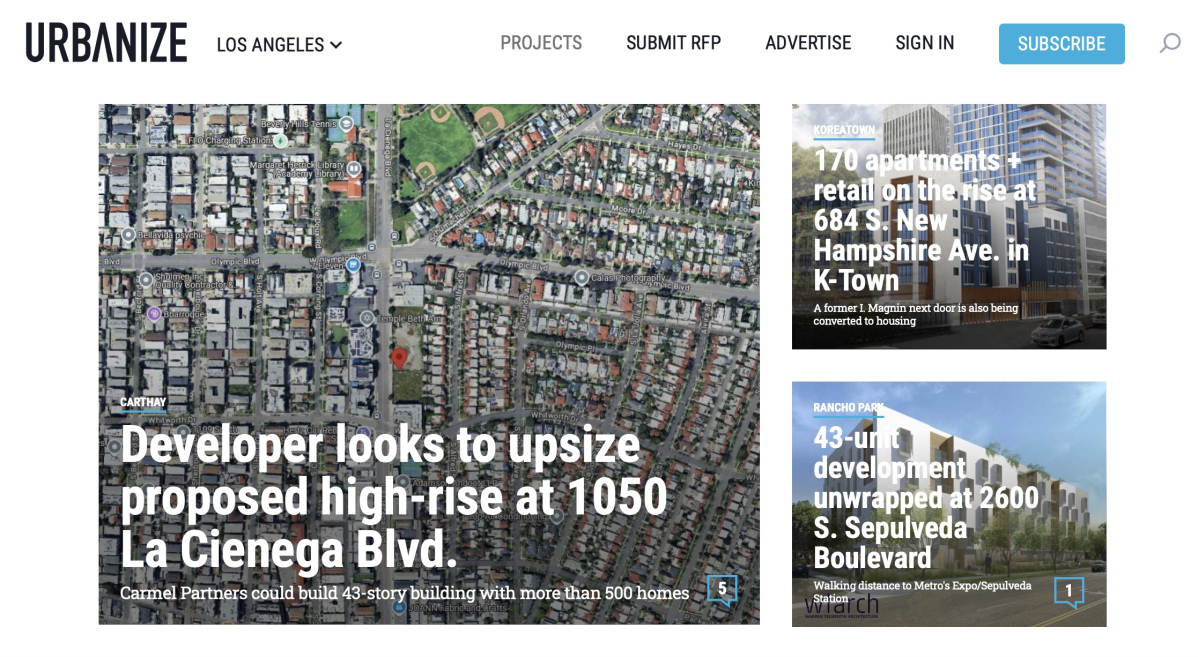The height and width of the screenshot is (657, 1198).
Task: Click the Beverly Hills Tennis map marker
Action: point(346,123)
